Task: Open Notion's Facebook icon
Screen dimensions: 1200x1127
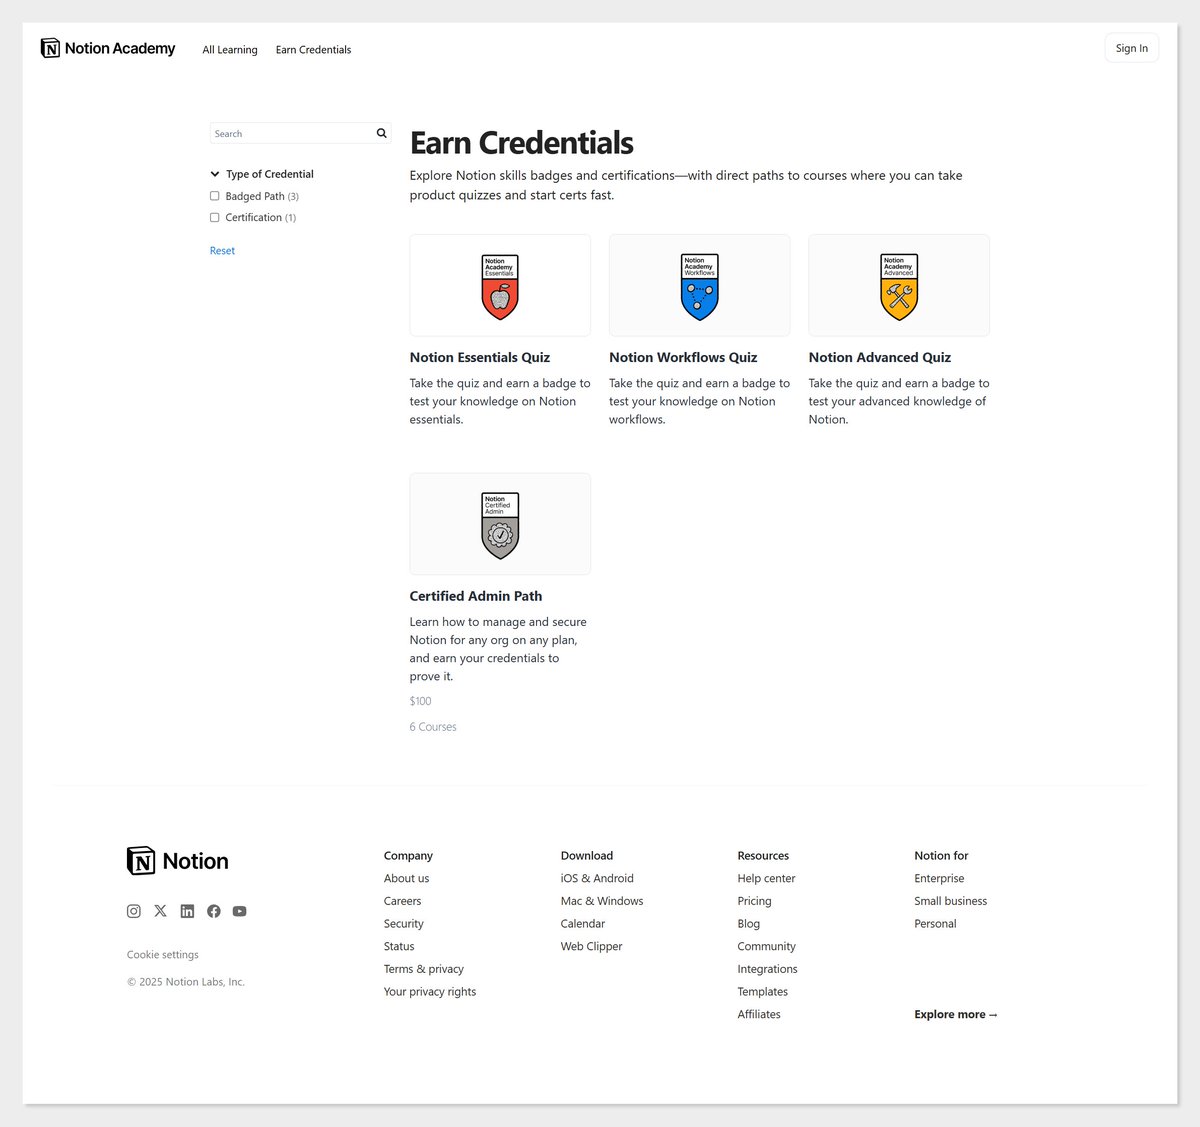Action: 214,911
